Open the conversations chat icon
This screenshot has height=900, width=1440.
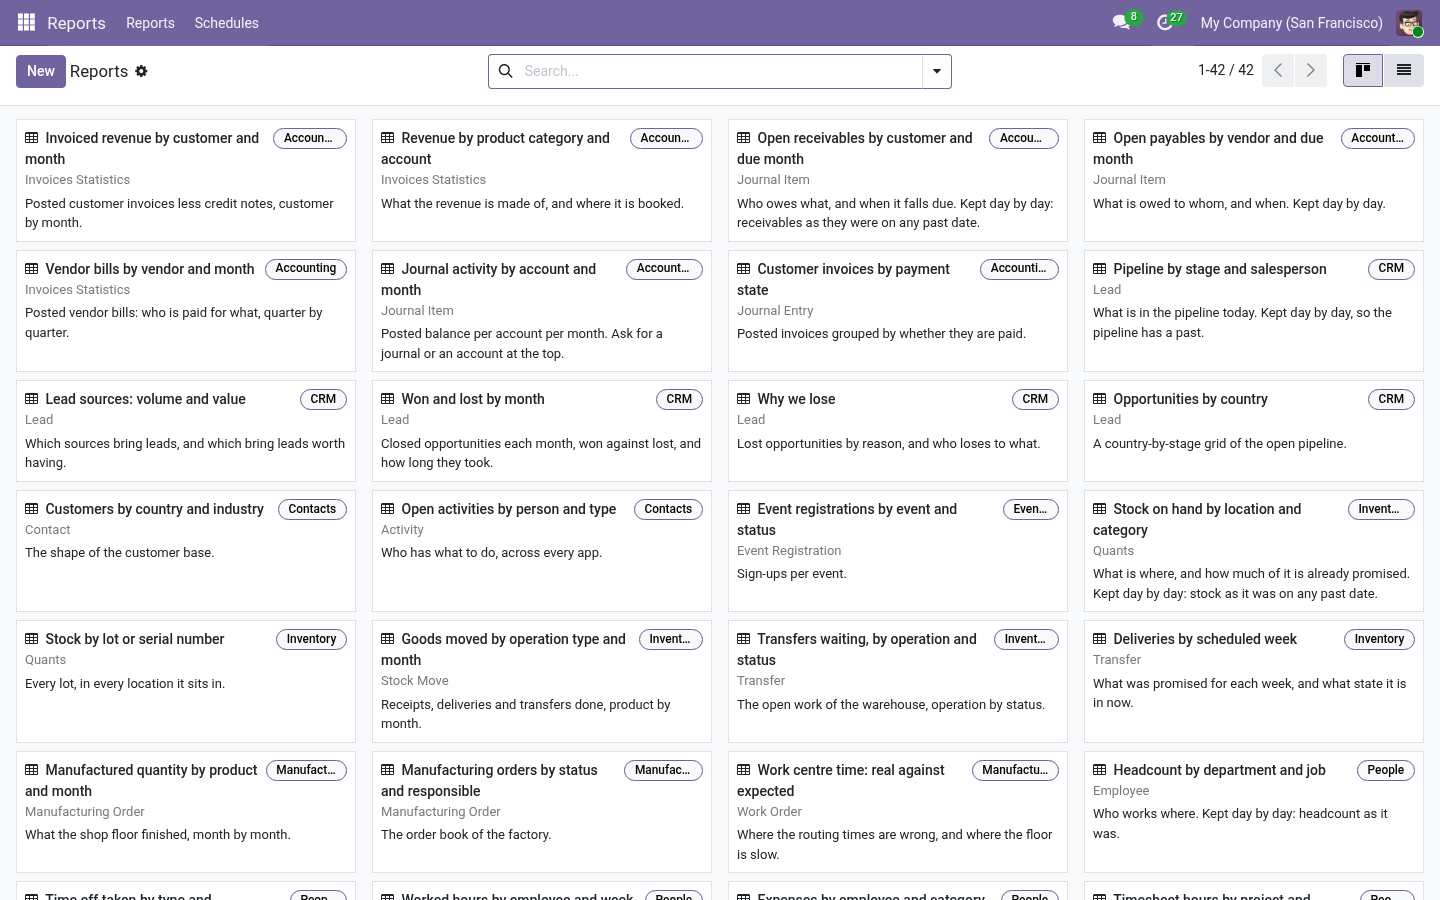click(1121, 22)
